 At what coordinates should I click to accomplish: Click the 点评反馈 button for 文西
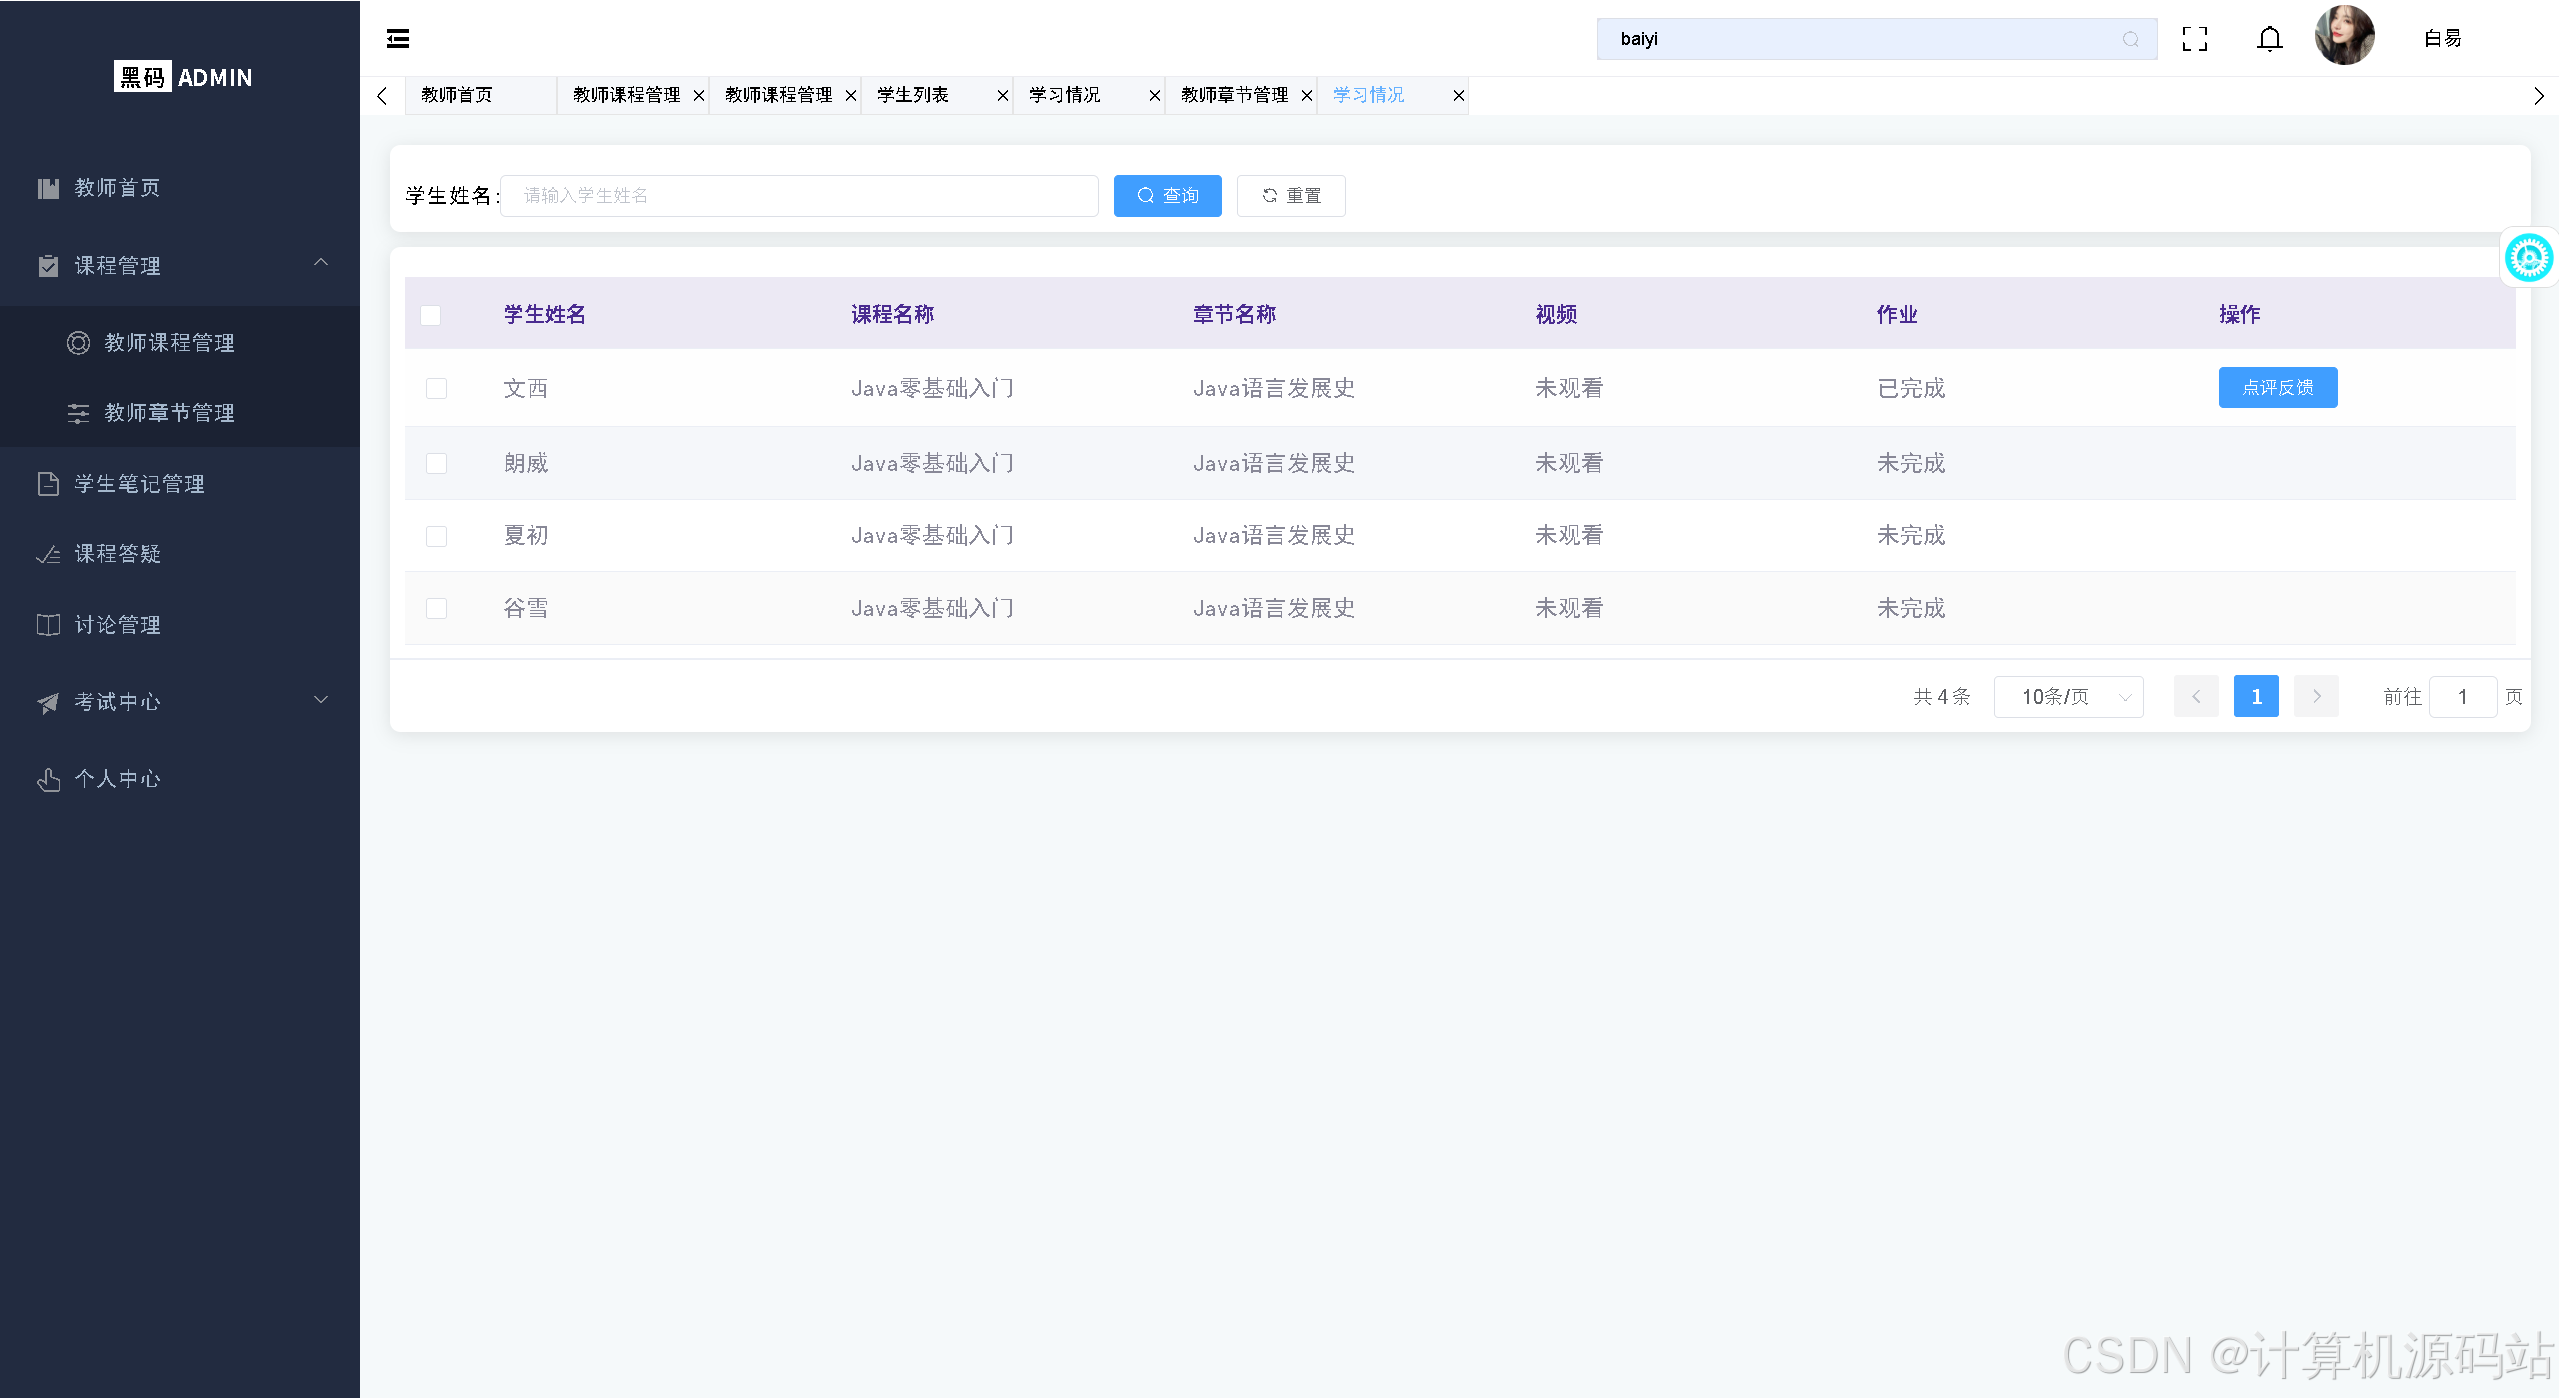(x=2277, y=388)
